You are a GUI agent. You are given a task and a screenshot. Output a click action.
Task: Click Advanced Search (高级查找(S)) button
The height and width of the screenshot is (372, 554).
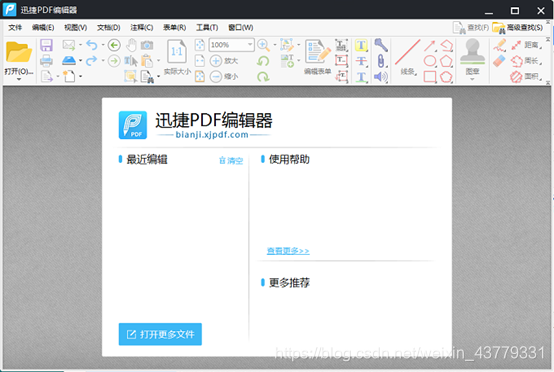pos(518,28)
